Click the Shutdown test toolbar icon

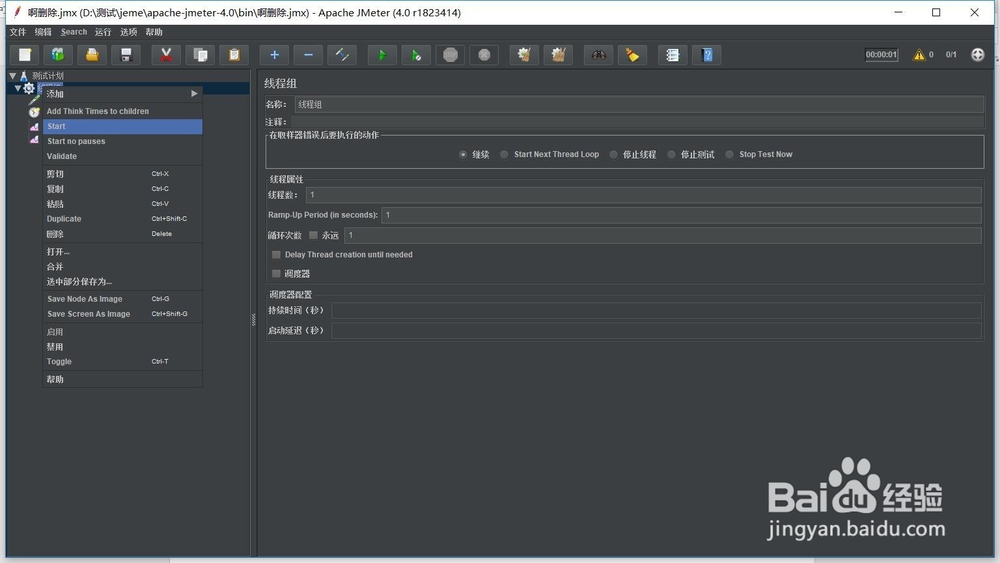[x=484, y=55]
